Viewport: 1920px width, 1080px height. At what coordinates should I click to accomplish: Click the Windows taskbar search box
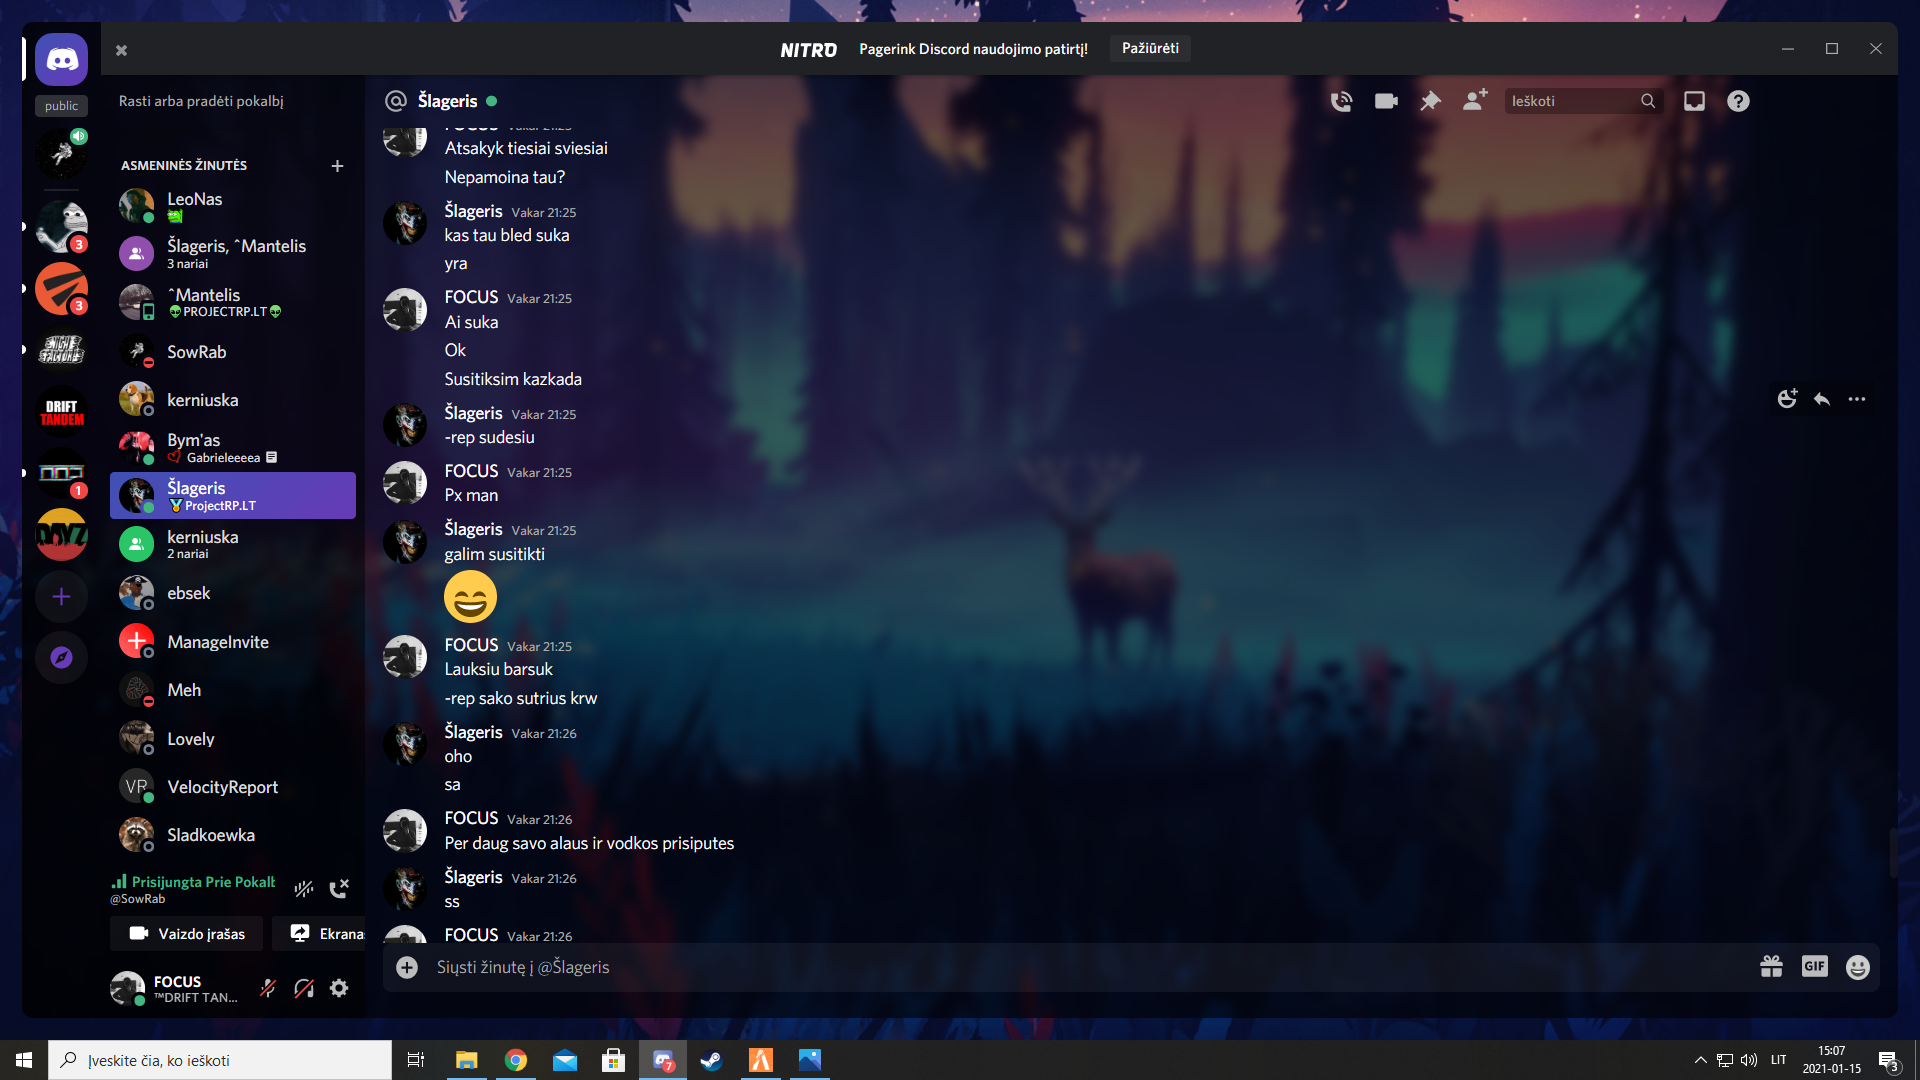tap(220, 1060)
